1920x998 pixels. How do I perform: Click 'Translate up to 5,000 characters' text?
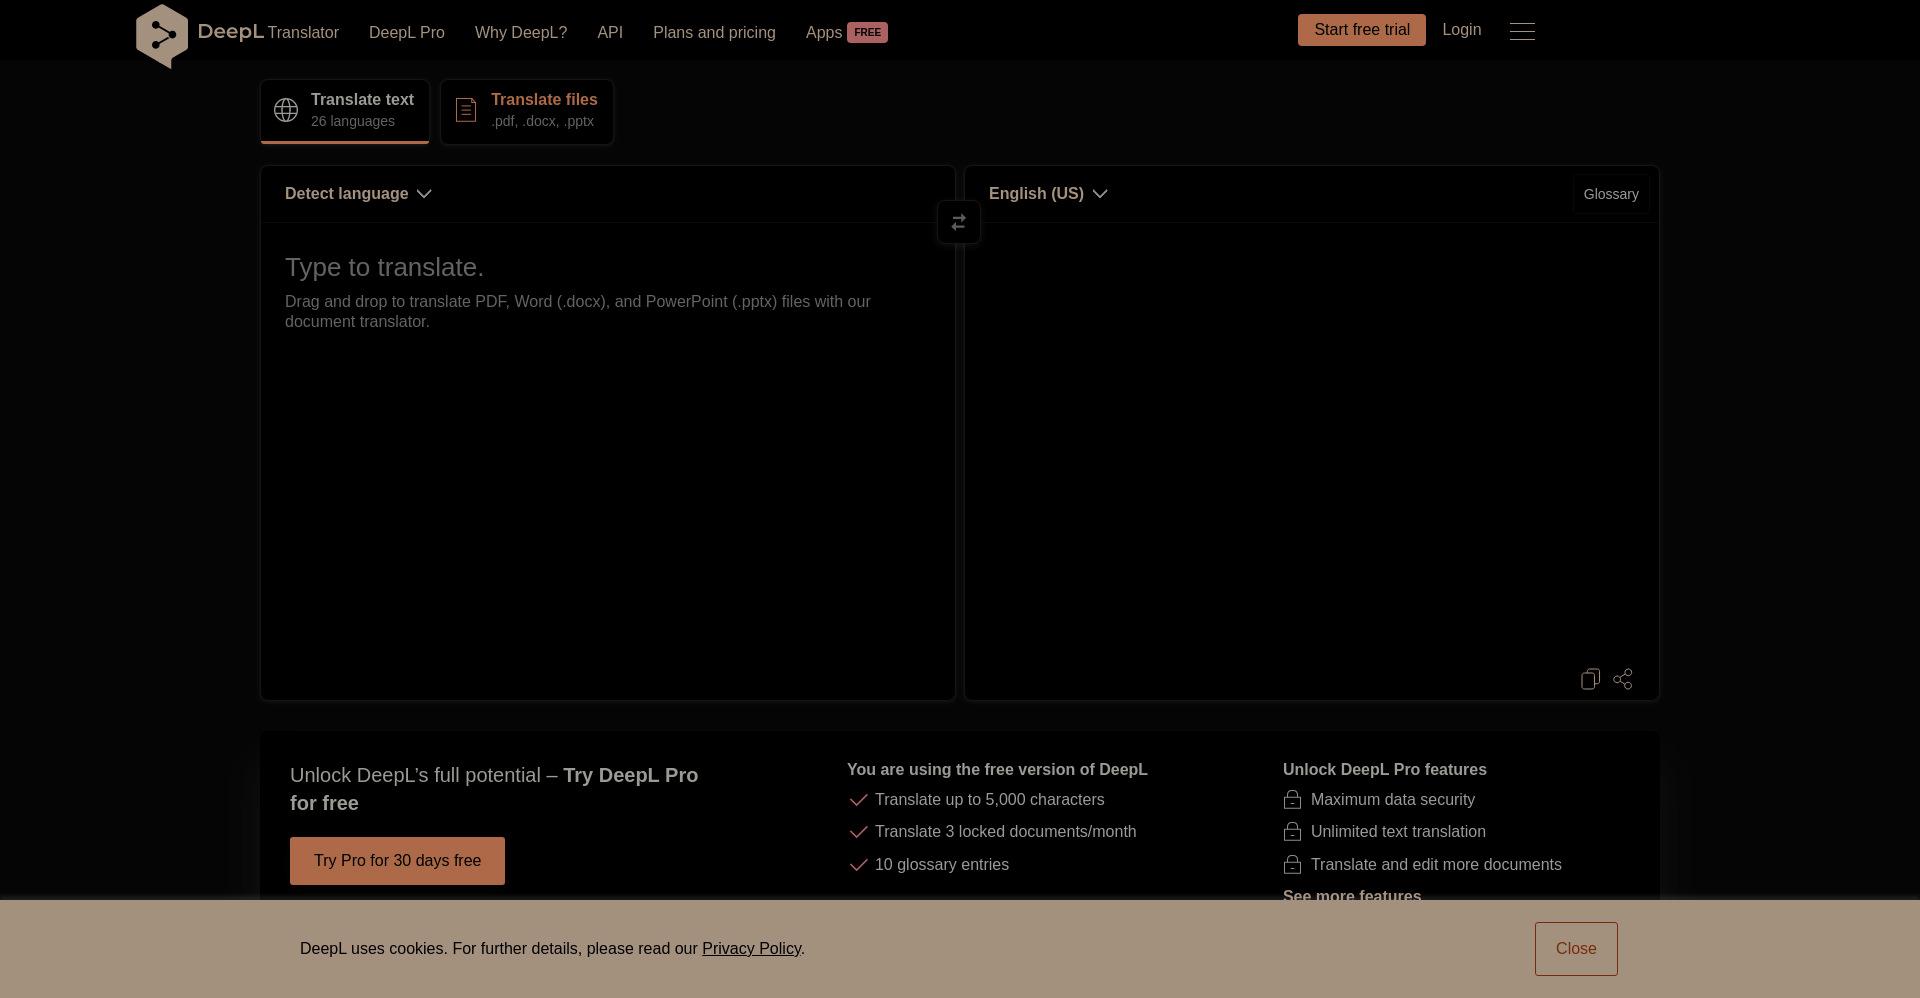point(990,800)
